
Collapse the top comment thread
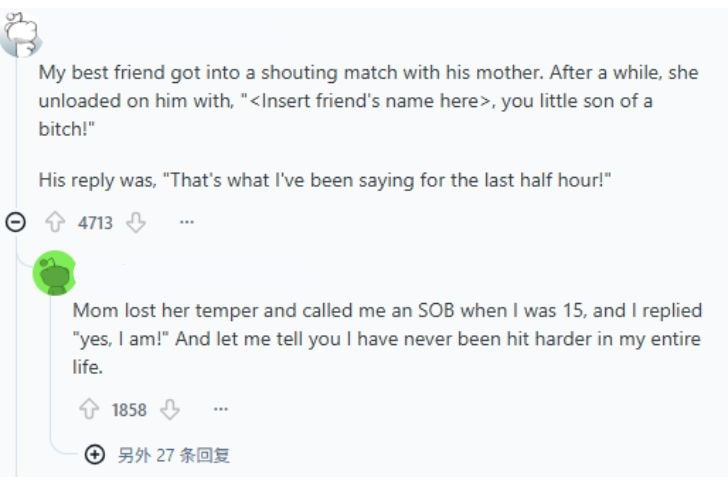(x=16, y=222)
